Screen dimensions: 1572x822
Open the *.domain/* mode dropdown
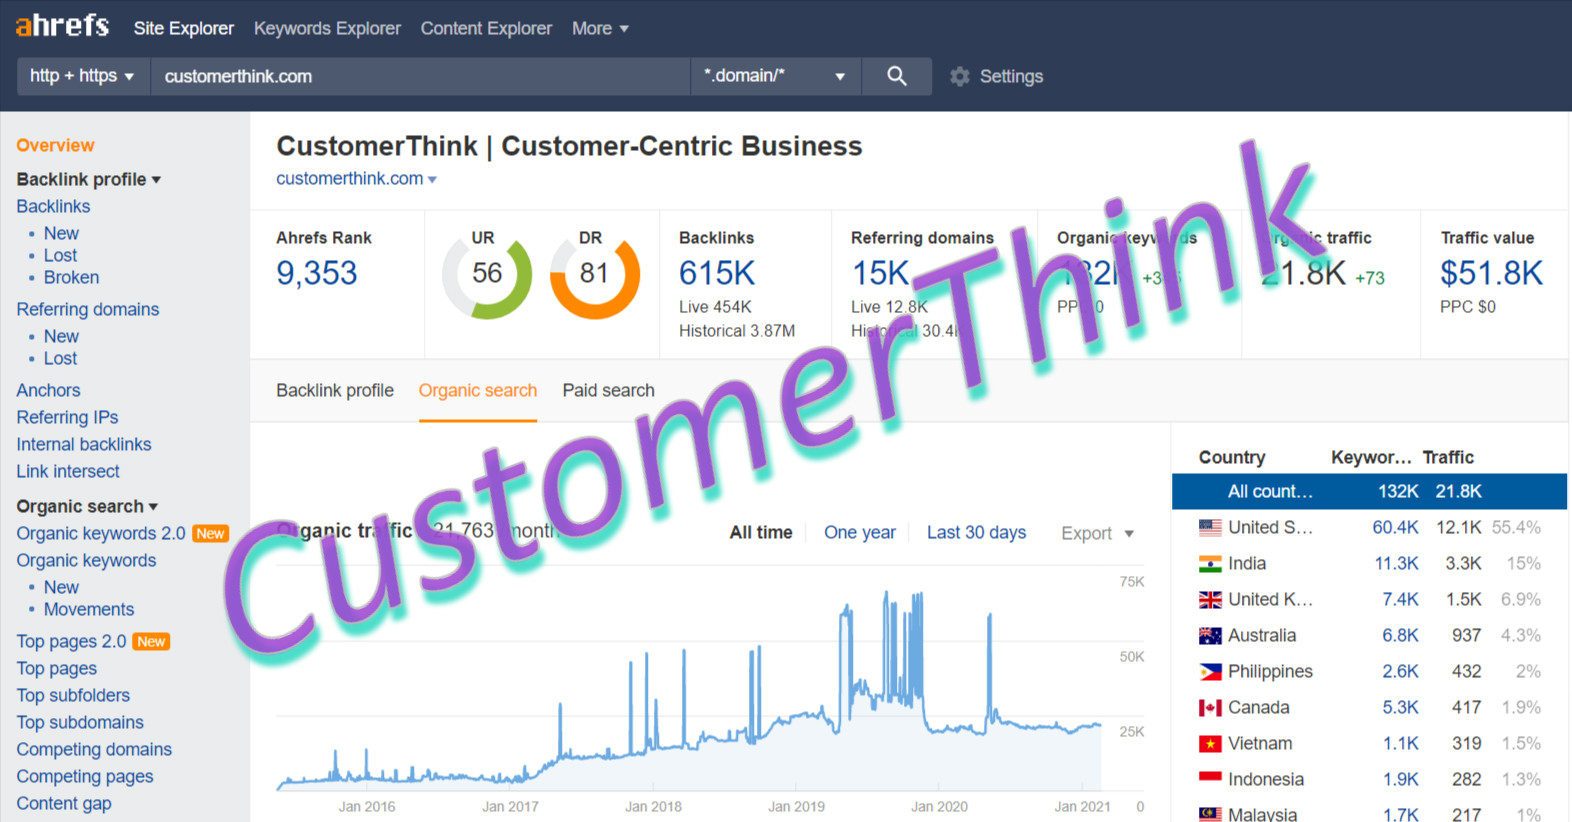coord(775,76)
